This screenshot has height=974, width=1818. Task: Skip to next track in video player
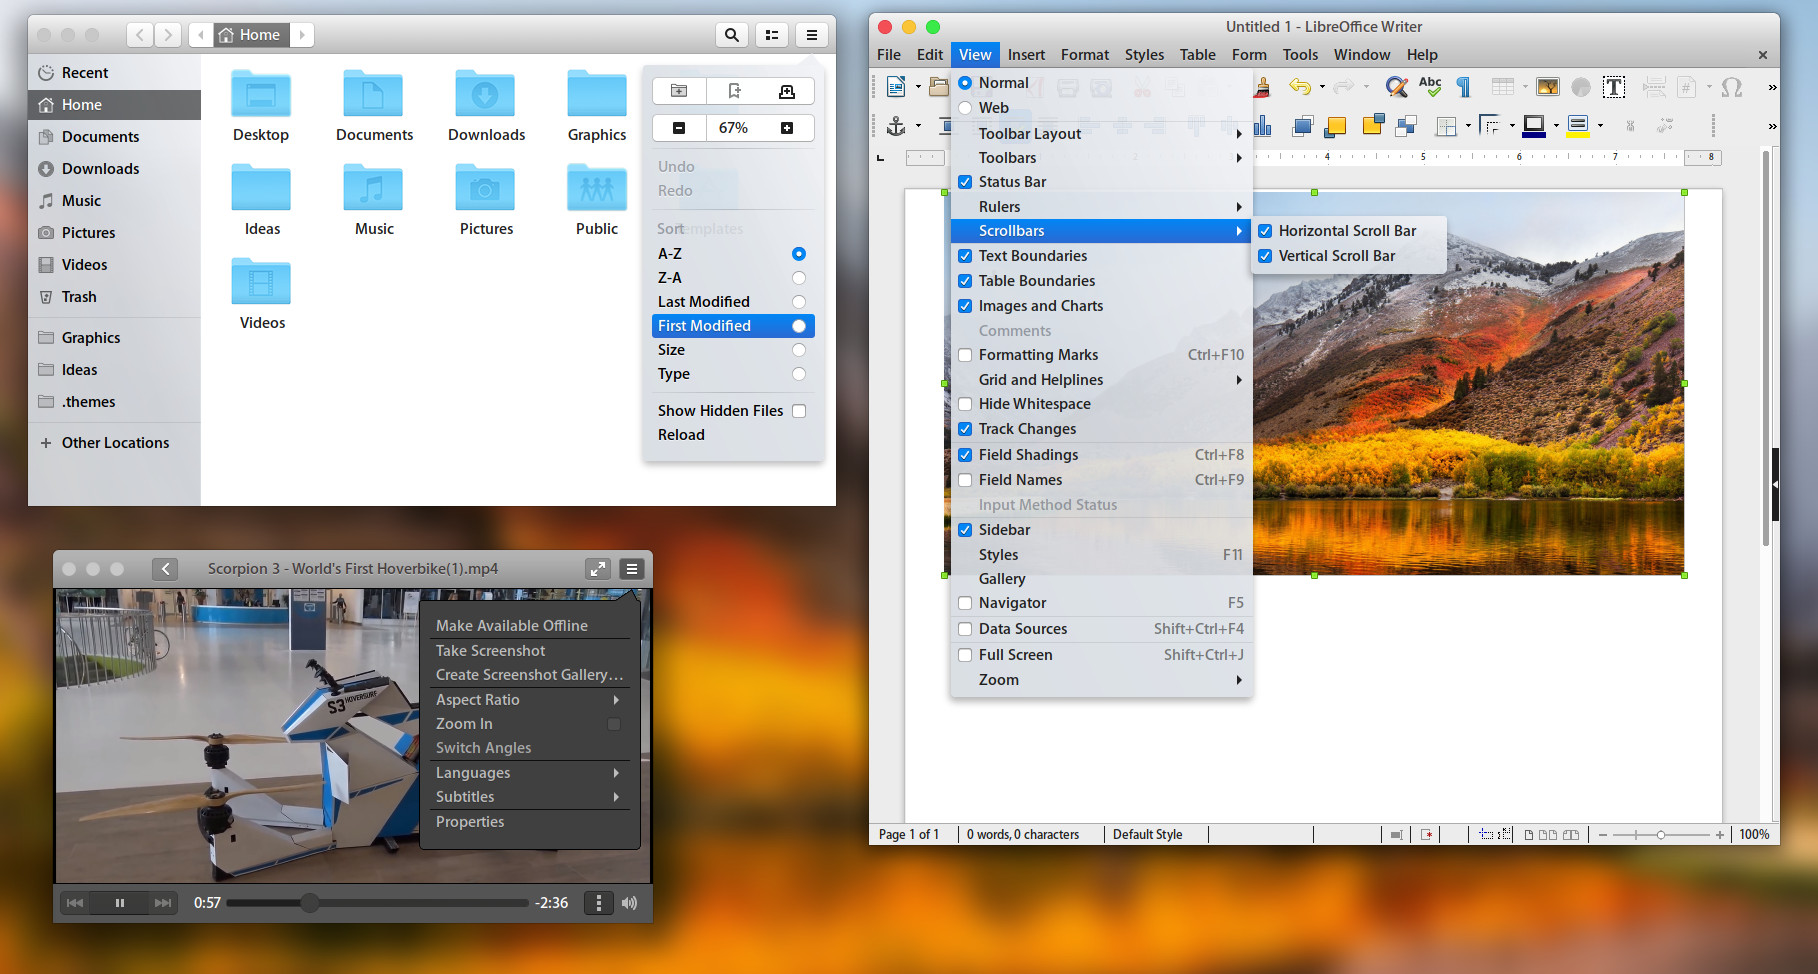click(162, 903)
